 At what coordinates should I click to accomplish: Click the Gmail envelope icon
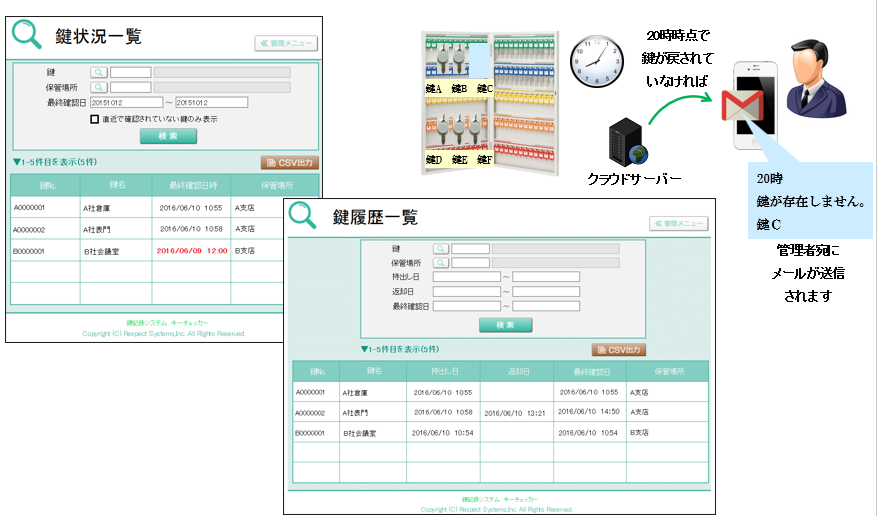[x=742, y=106]
